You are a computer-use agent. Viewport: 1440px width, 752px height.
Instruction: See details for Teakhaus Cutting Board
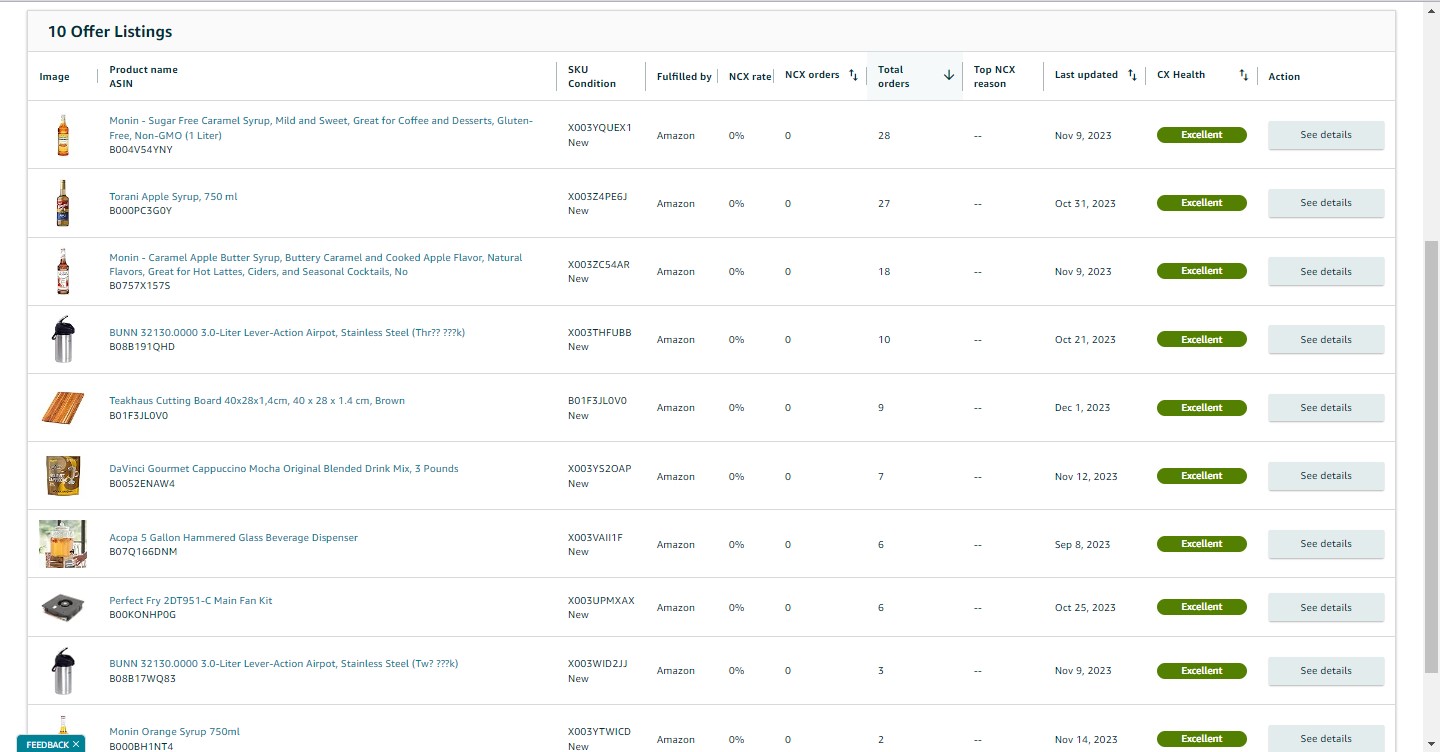tap(1326, 408)
